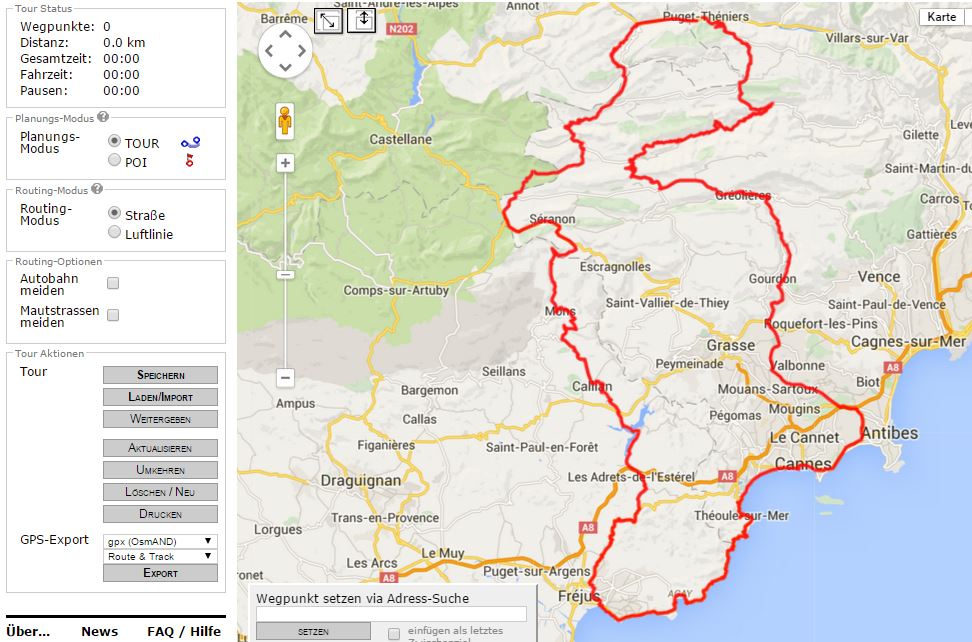This screenshot has height=642, width=972.
Task: Open the FAQ / Hilfe menu item
Action: [x=184, y=631]
